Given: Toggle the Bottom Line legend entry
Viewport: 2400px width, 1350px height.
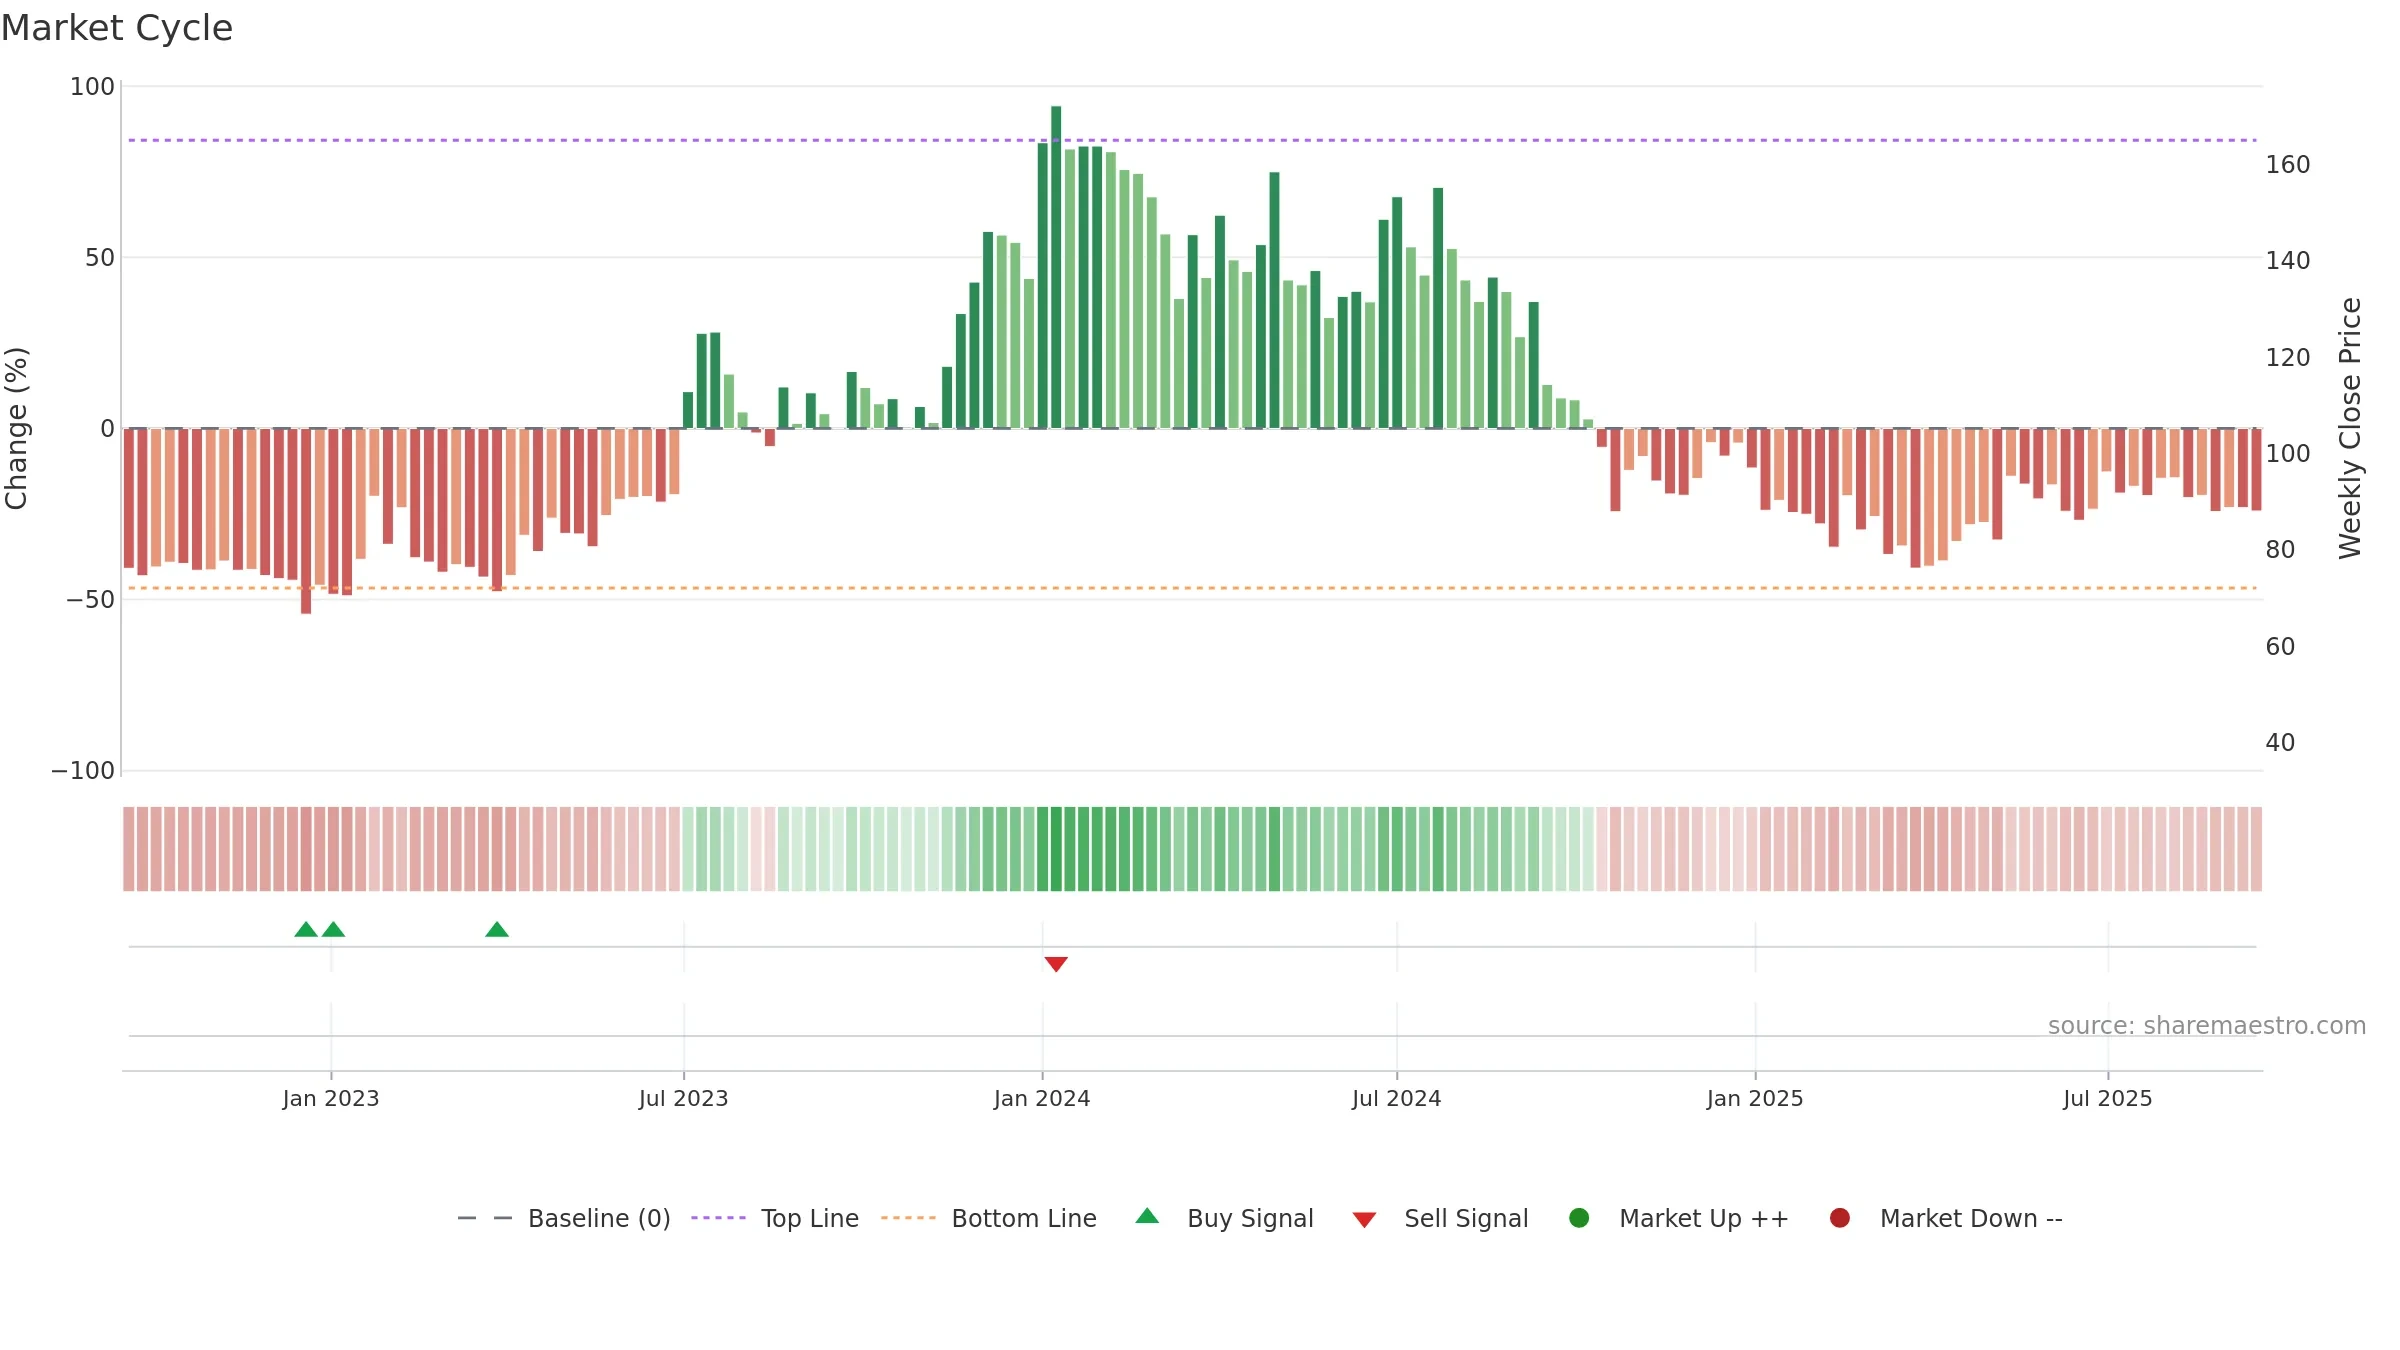Looking at the screenshot, I should pyautogui.click(x=988, y=1218).
